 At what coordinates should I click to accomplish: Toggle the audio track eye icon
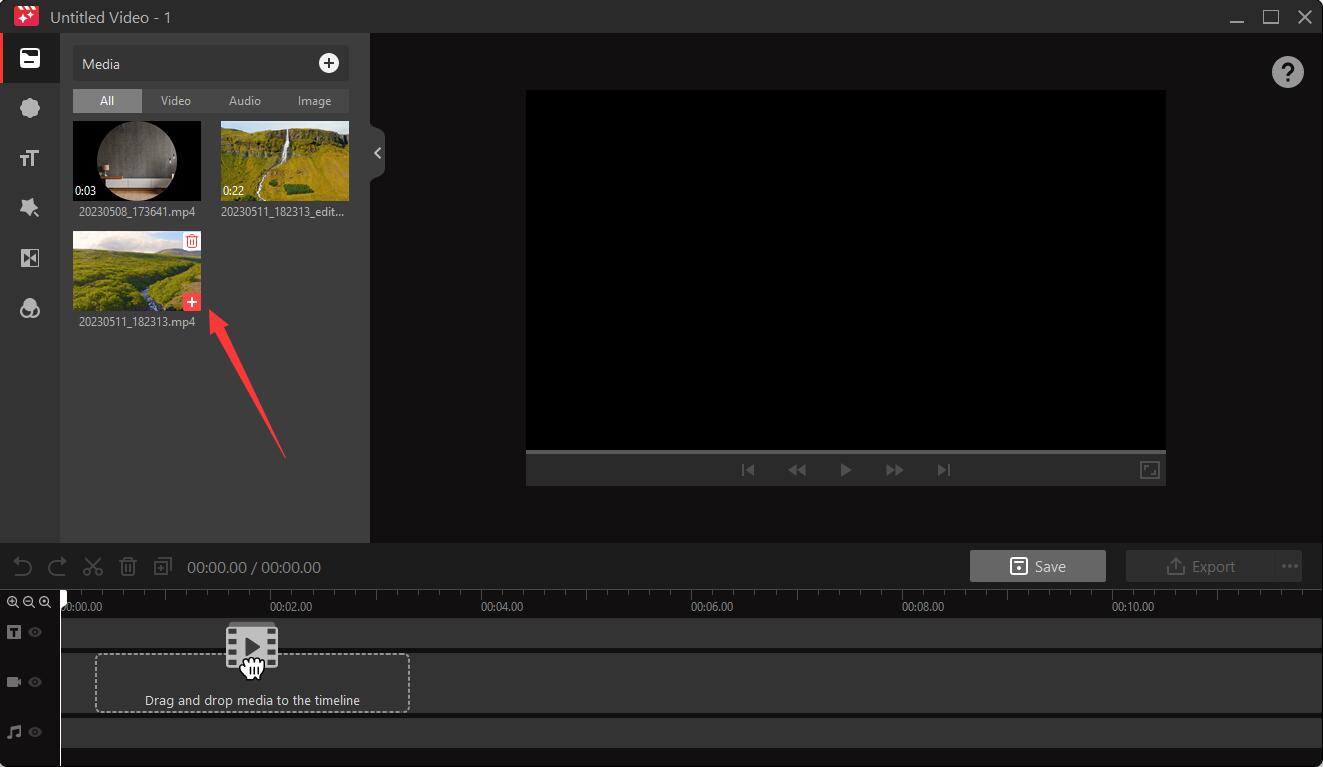click(x=34, y=731)
